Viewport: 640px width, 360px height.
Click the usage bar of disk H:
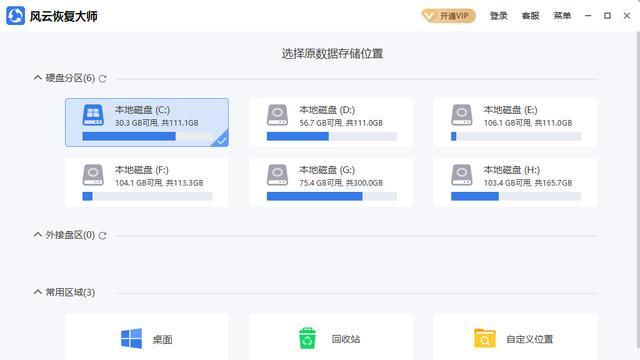(x=516, y=196)
